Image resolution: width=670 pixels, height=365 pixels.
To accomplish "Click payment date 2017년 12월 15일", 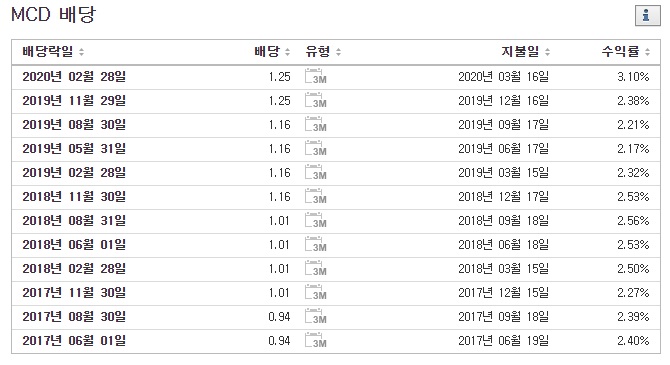I will point(503,292).
